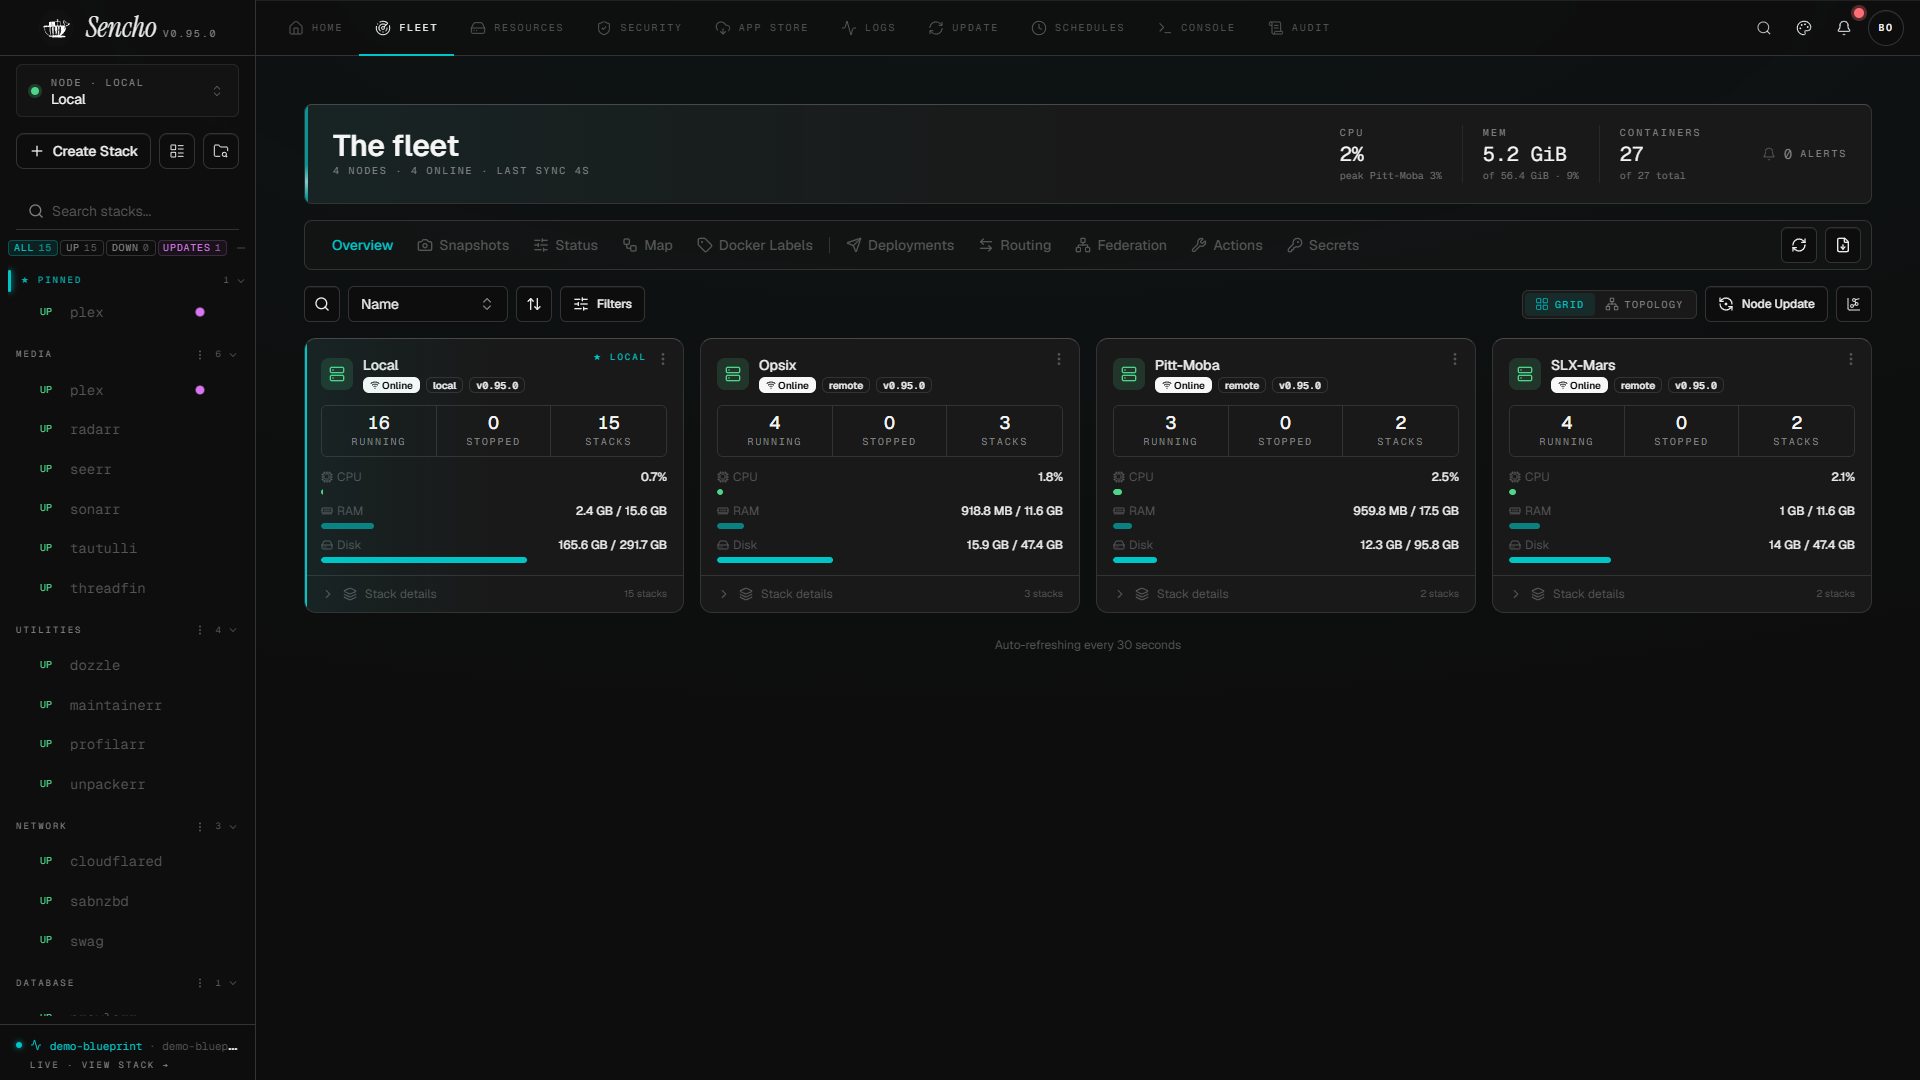This screenshot has height=1080, width=1920.
Task: Switch to Grid view
Action: 1560,304
